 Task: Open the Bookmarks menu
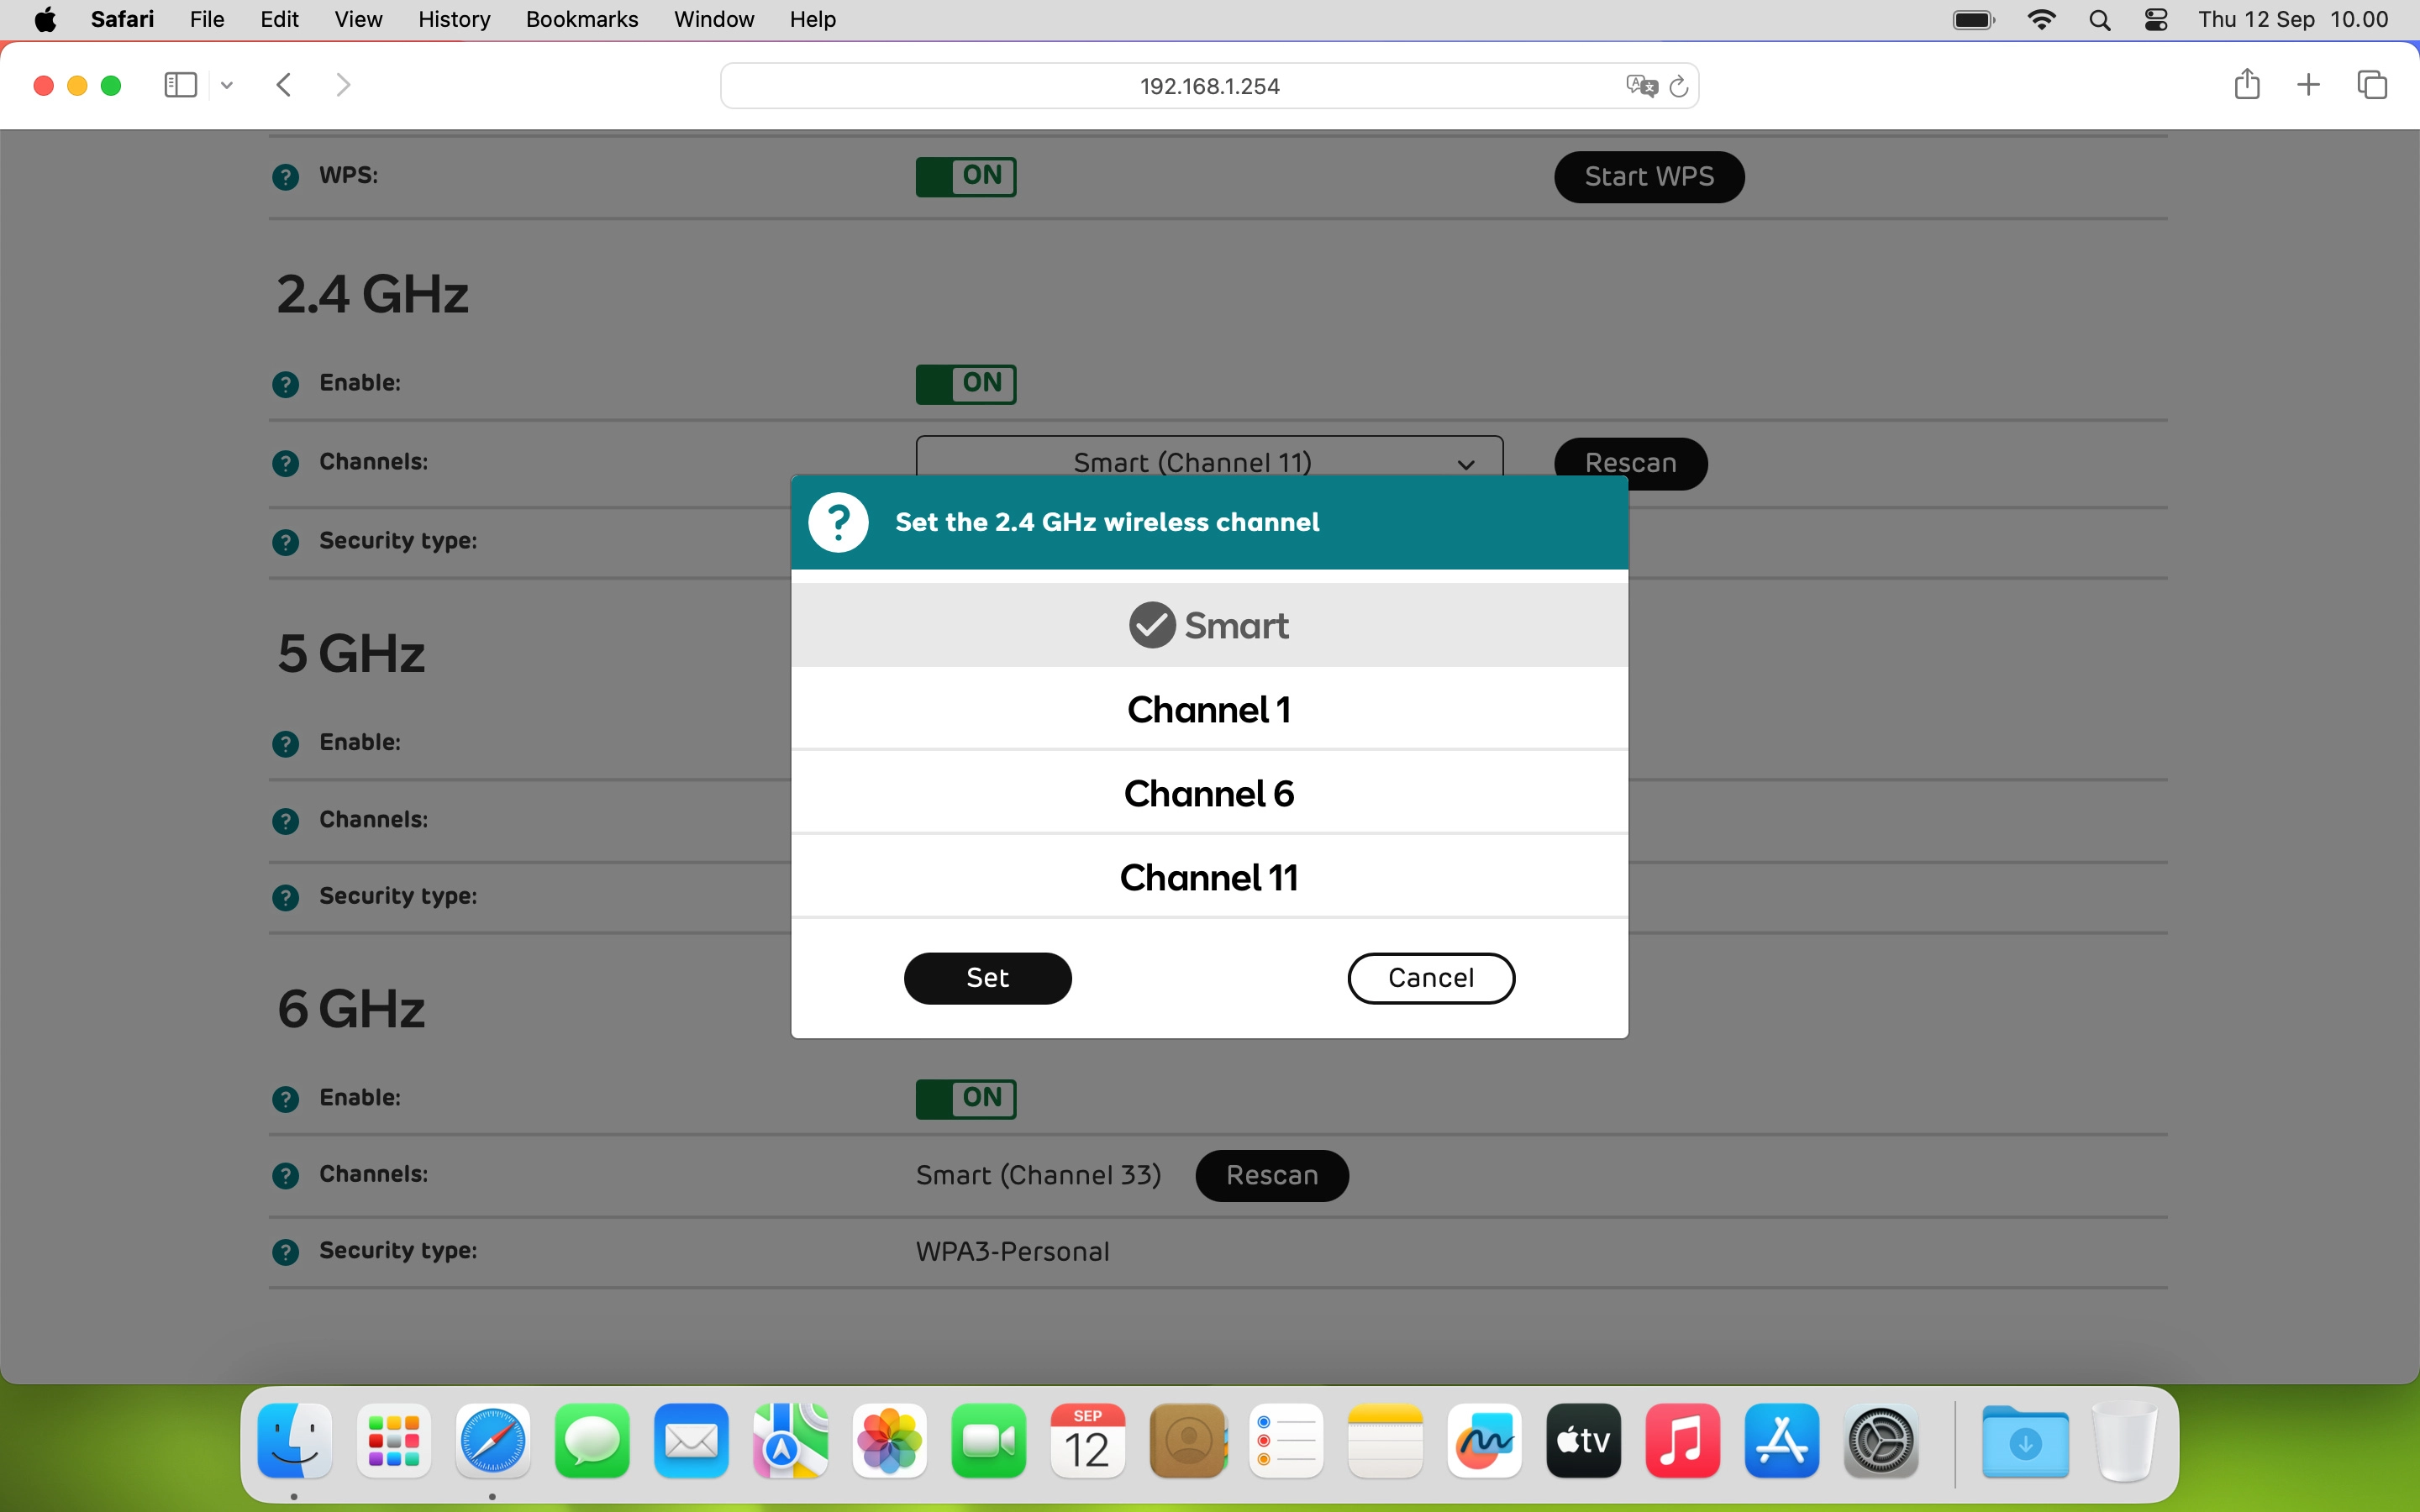(x=581, y=19)
